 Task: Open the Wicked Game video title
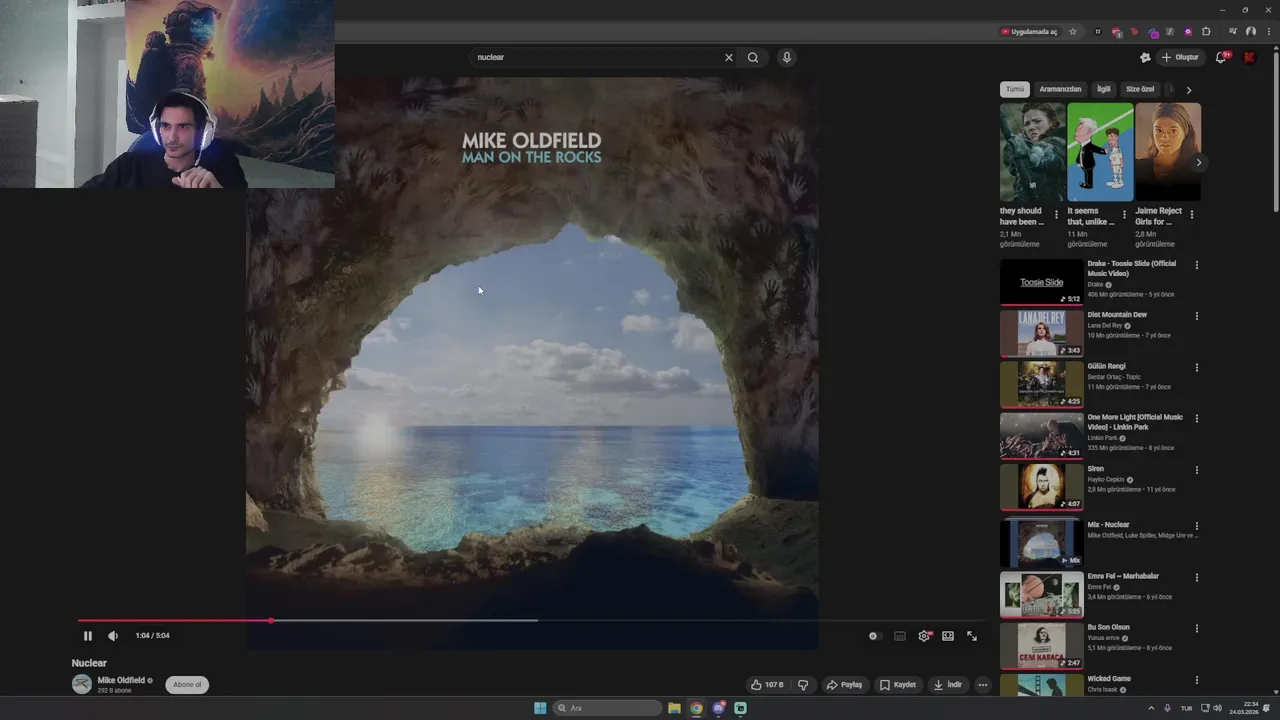(1109, 678)
